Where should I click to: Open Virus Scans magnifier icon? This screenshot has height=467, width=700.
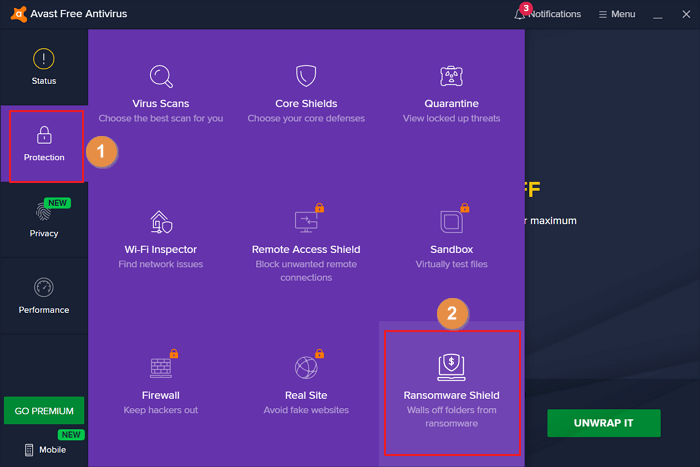coord(160,76)
